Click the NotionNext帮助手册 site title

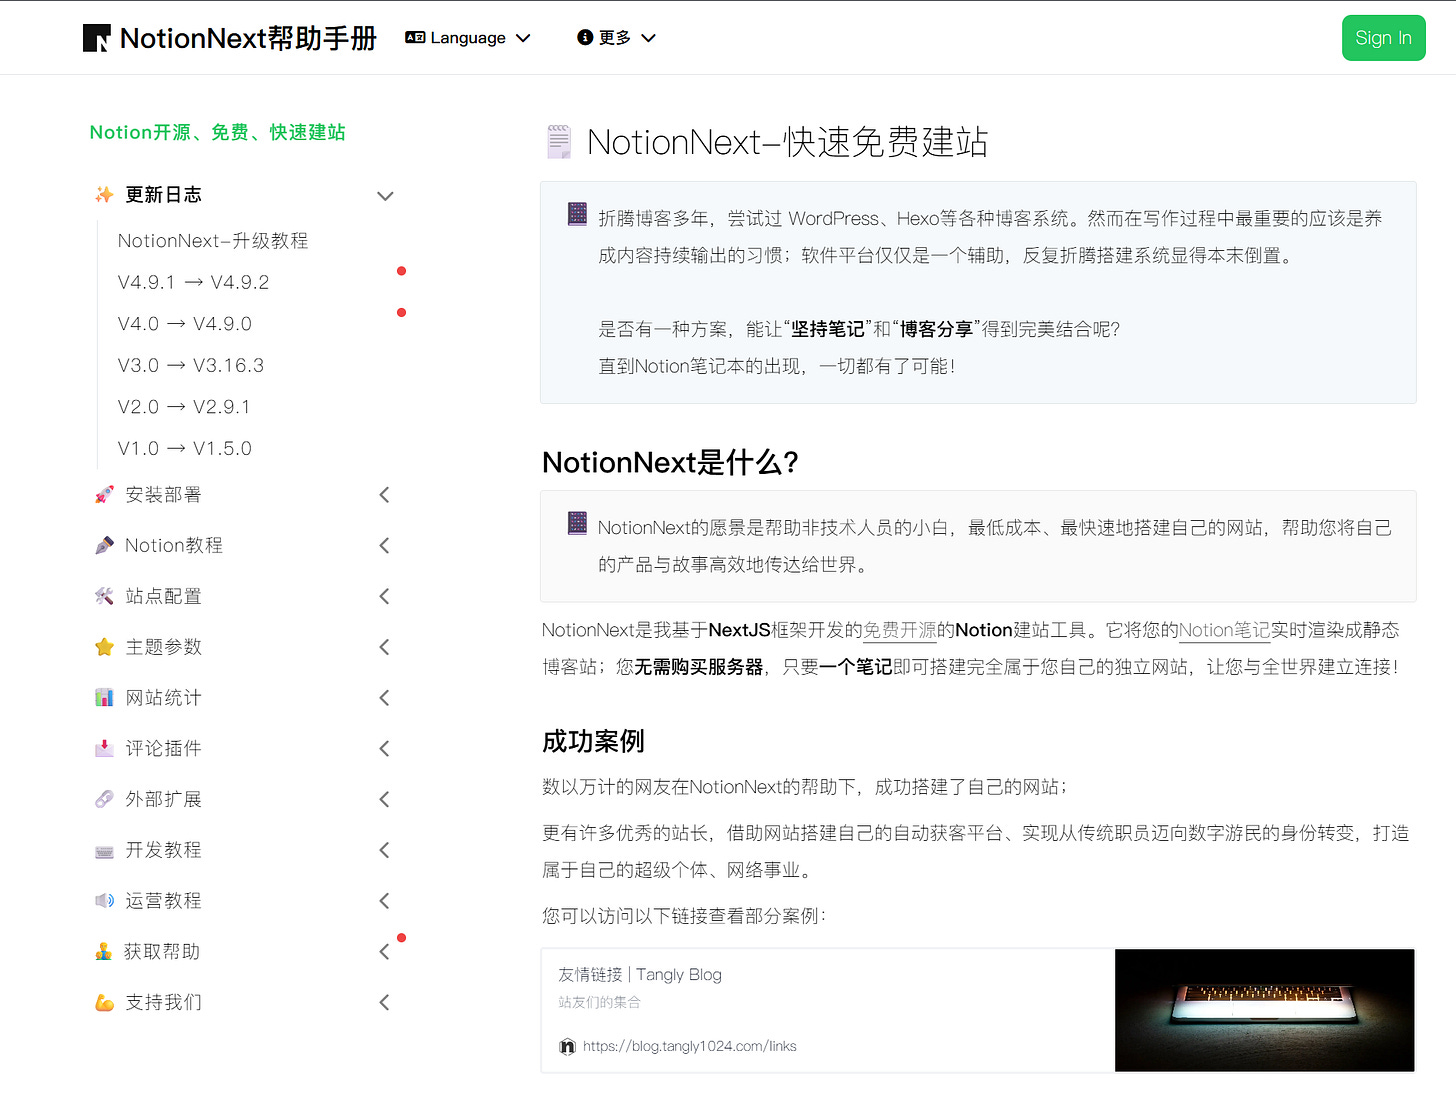click(x=248, y=38)
